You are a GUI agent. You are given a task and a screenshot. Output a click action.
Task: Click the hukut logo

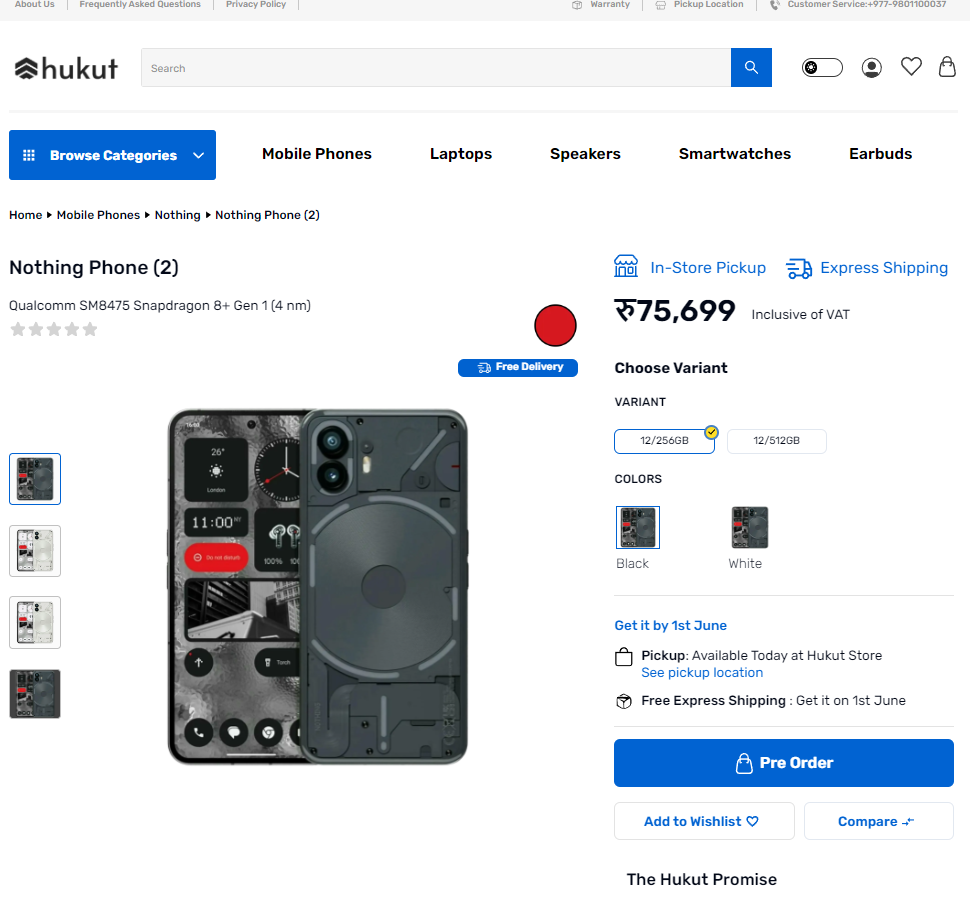[x=66, y=68]
